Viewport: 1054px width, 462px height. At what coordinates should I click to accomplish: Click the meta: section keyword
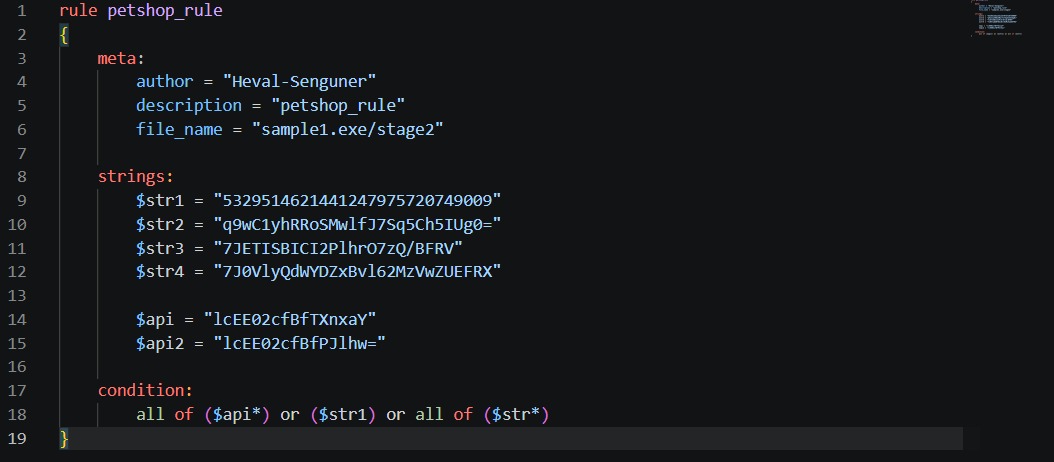tap(121, 59)
